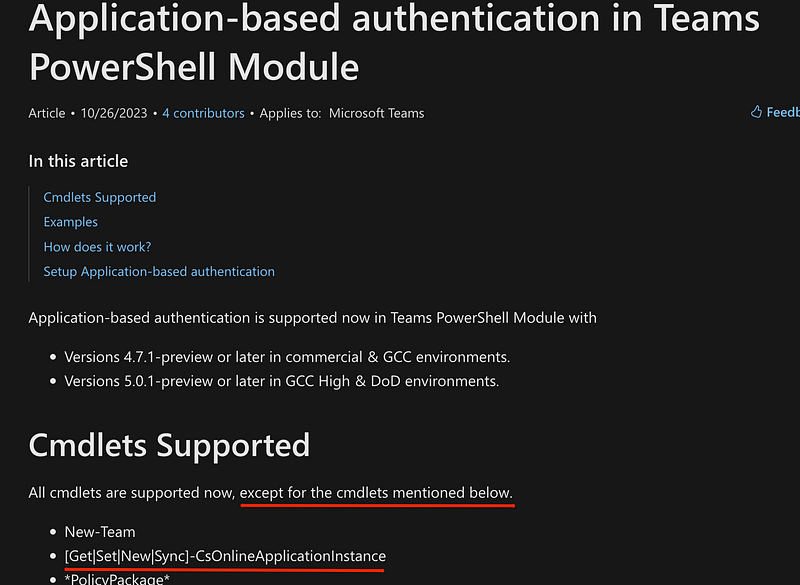
Task: Open the 4 contributors link
Action: pyautogui.click(x=203, y=113)
